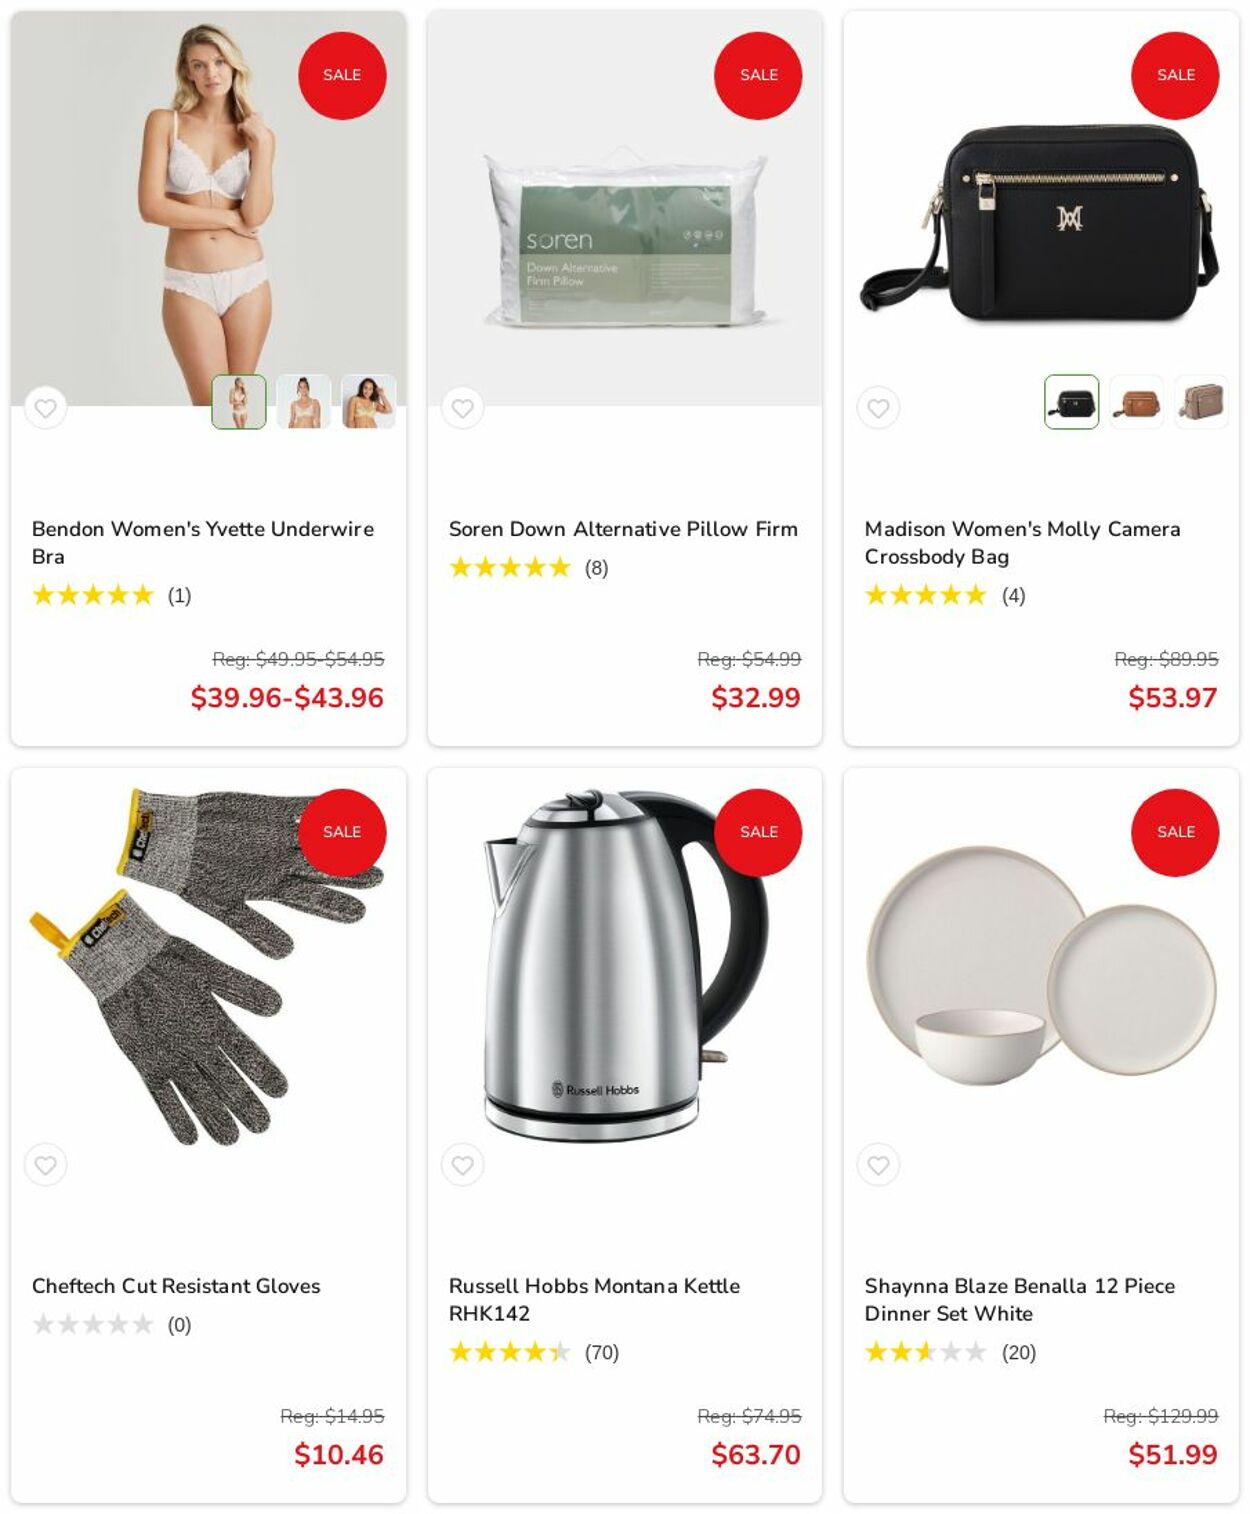This screenshot has height=1514, width=1250.
Task: Click heart icon on Madison crossbody bag
Action: tap(878, 408)
